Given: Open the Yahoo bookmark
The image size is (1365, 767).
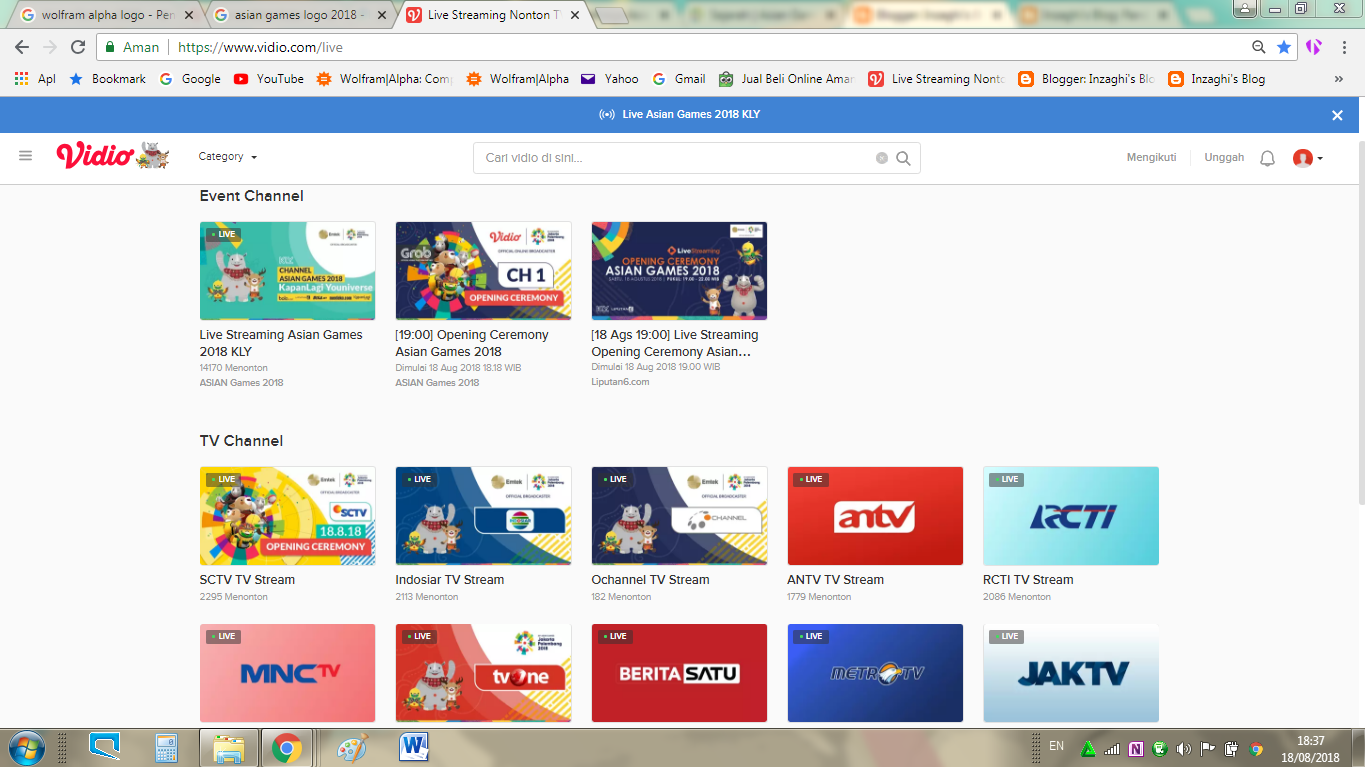Looking at the screenshot, I should tap(609, 79).
